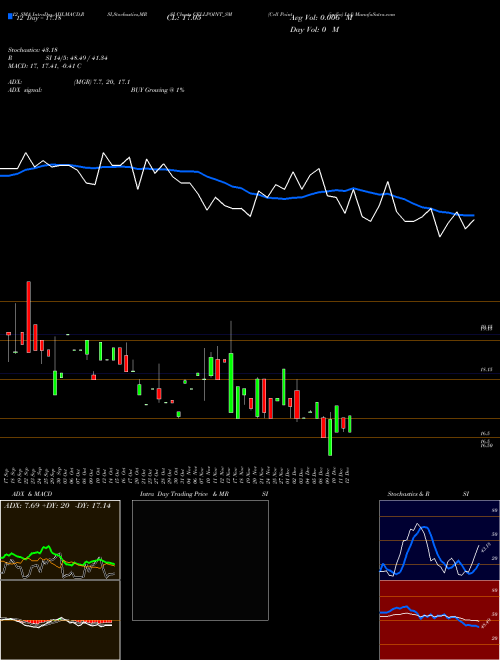This screenshot has height=660, width=500.
Task: Click the thick blue SMA line on main chart
Action: coord(236,188)
